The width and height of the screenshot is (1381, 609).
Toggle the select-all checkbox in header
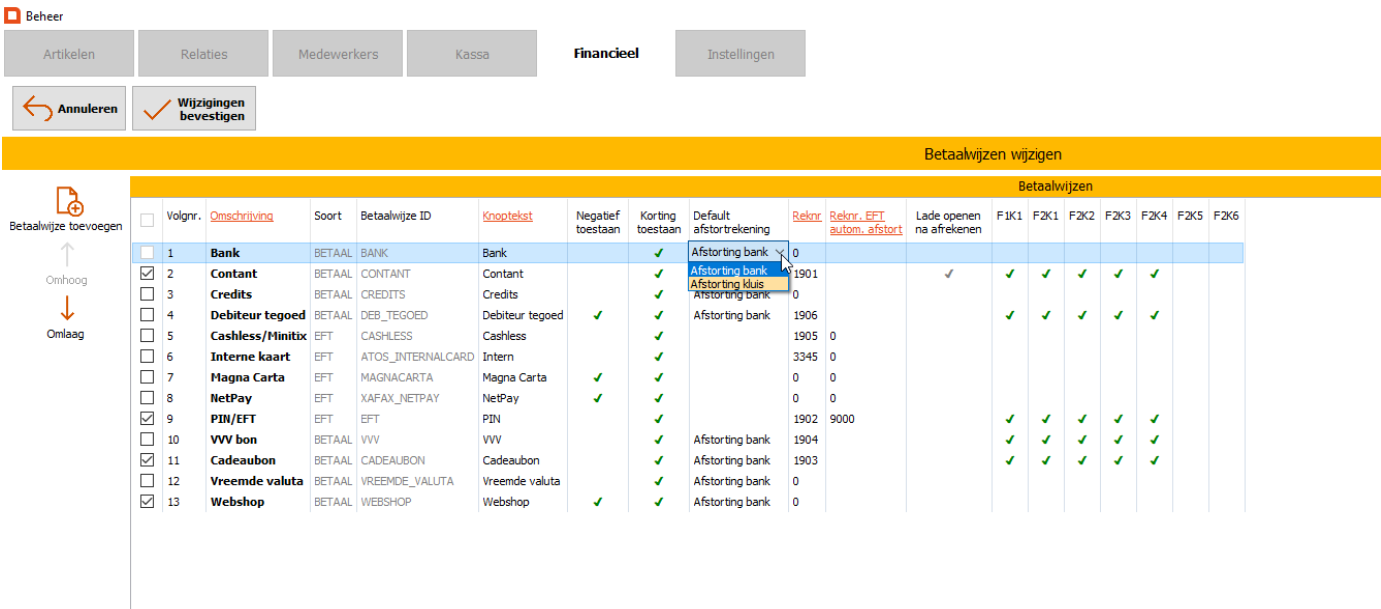click(x=148, y=220)
